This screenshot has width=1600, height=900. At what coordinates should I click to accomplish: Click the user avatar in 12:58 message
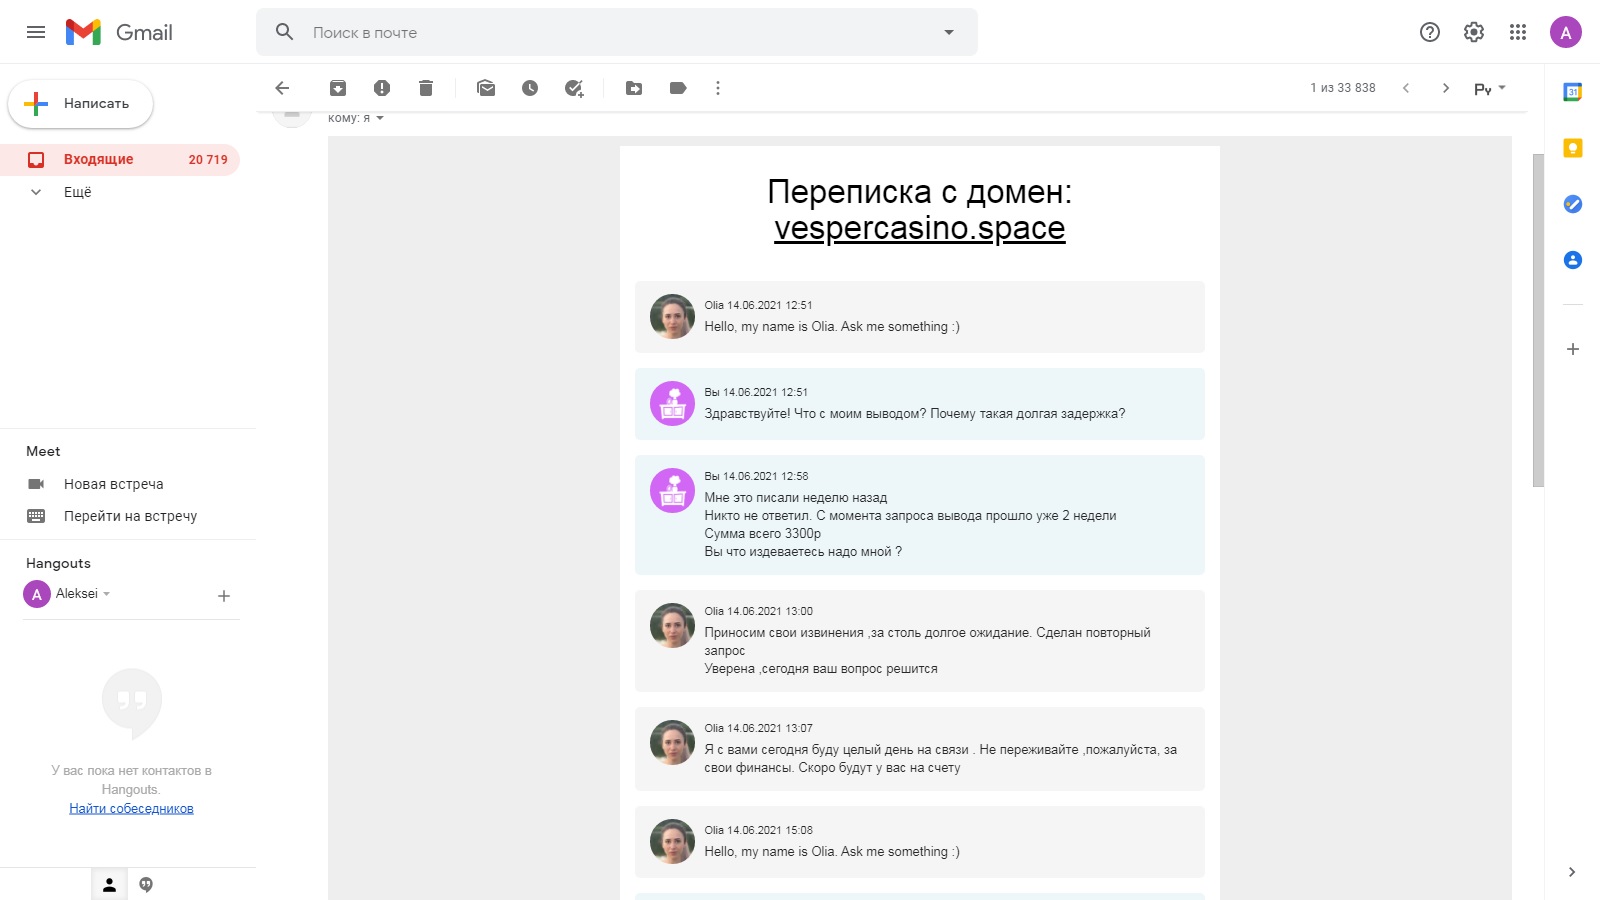(672, 491)
